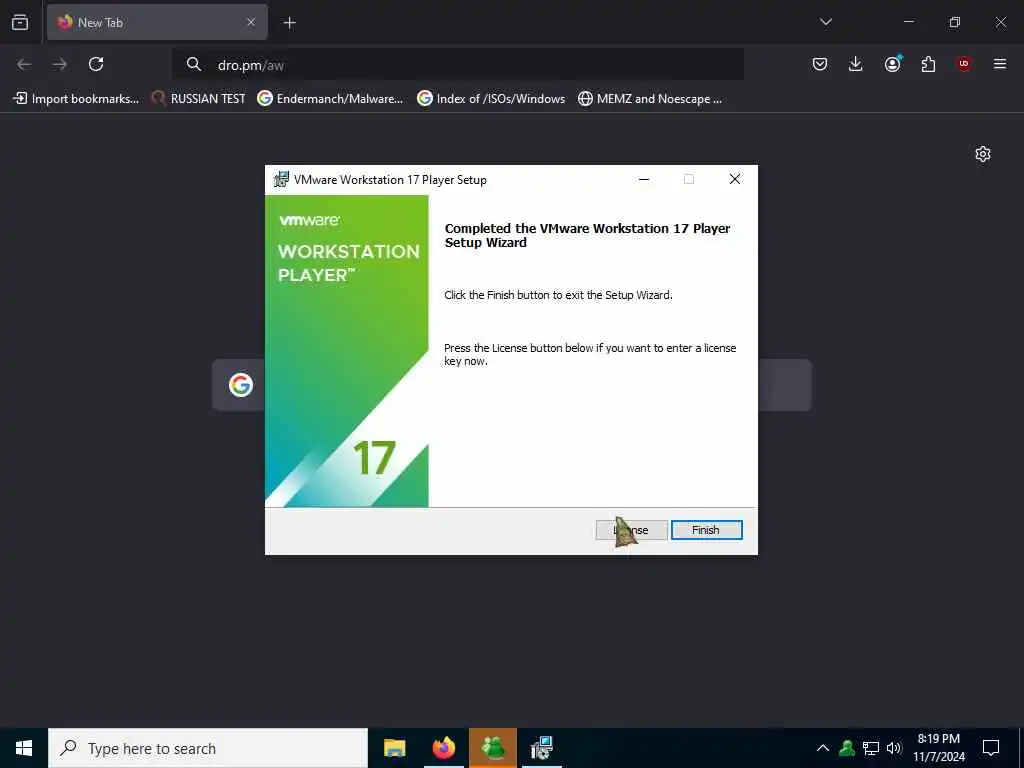
Task: Click Firefox icon on the taskbar
Action: pyautogui.click(x=443, y=748)
